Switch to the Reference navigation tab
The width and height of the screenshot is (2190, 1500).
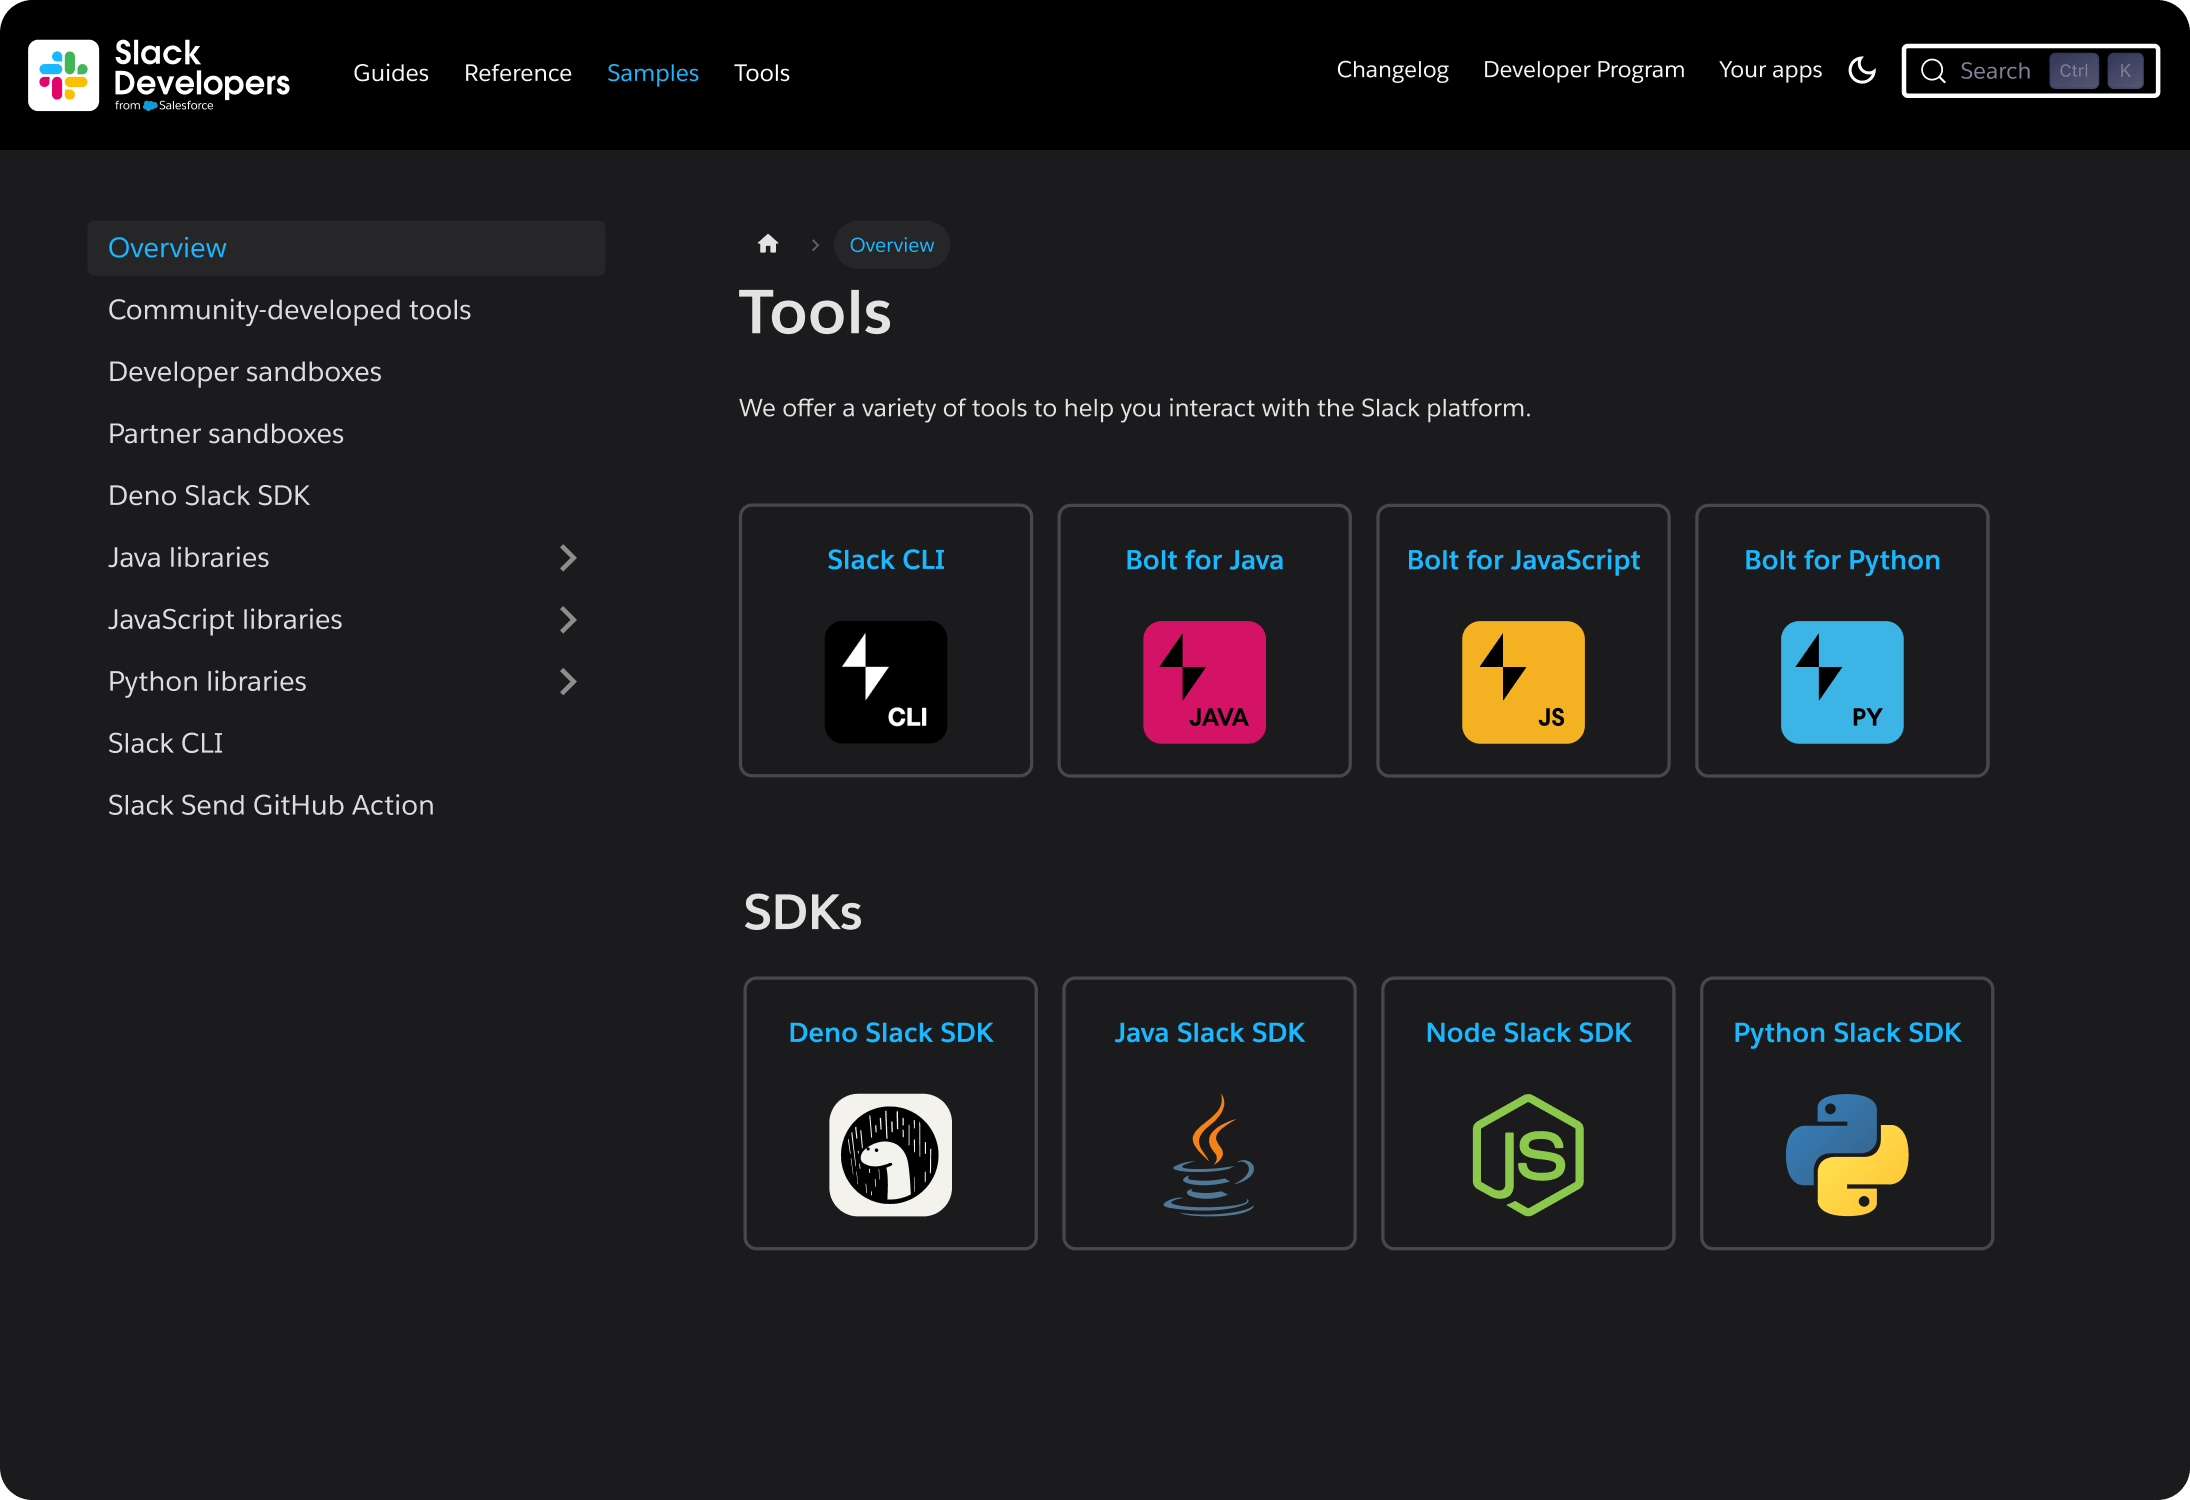517,72
